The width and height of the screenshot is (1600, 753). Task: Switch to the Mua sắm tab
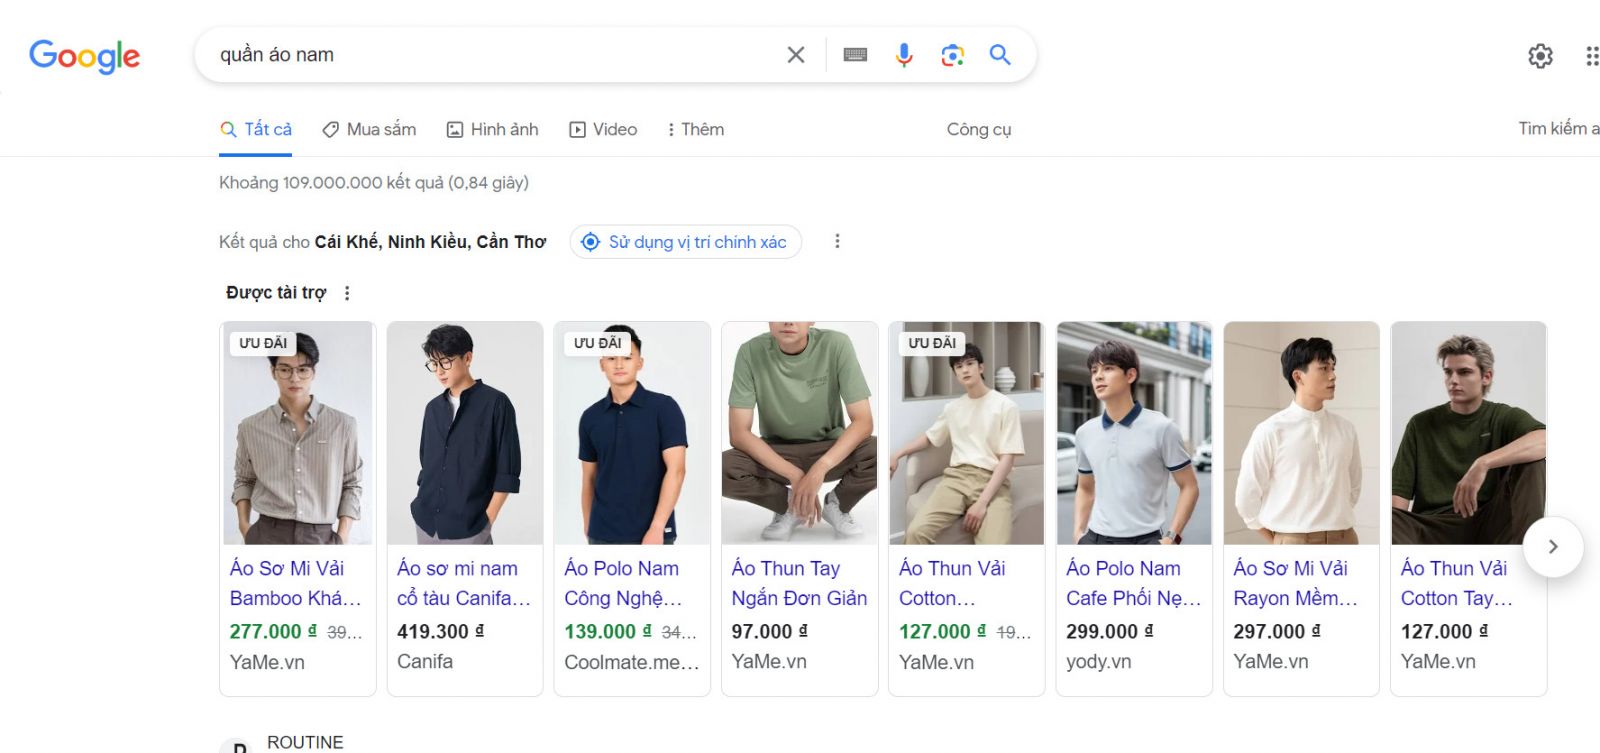point(369,129)
